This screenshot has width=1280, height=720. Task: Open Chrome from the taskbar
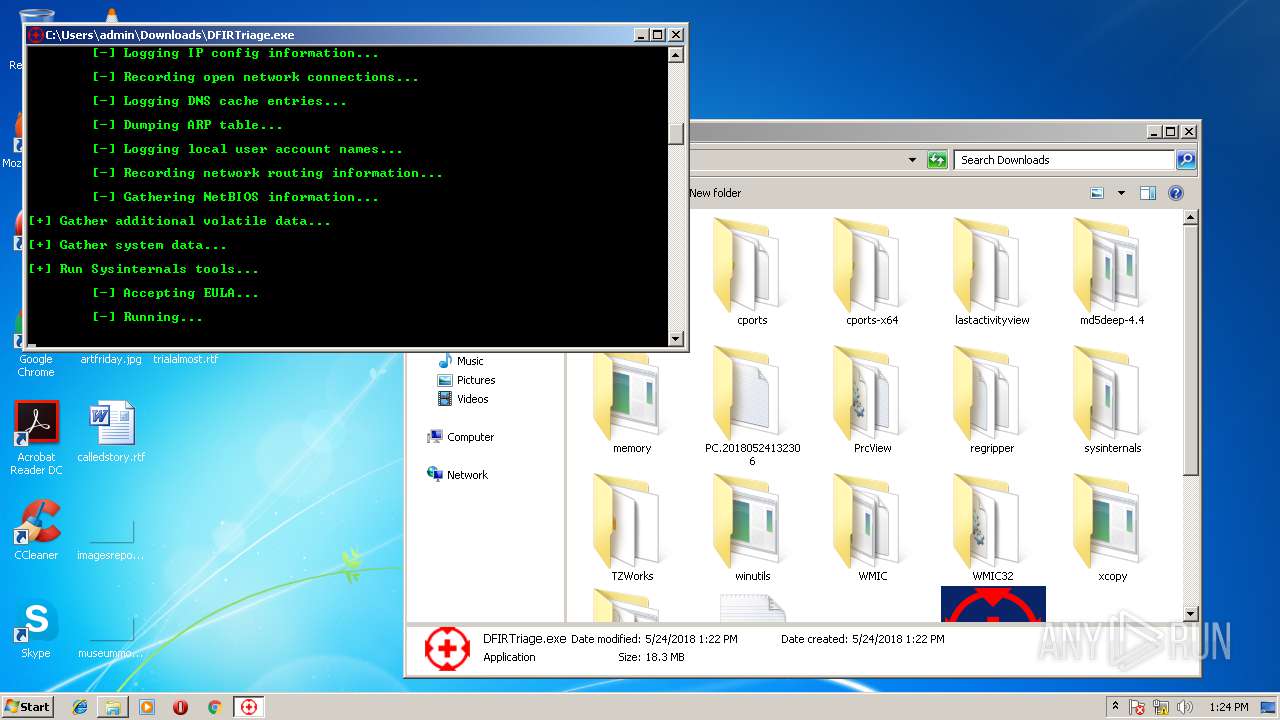pos(214,707)
